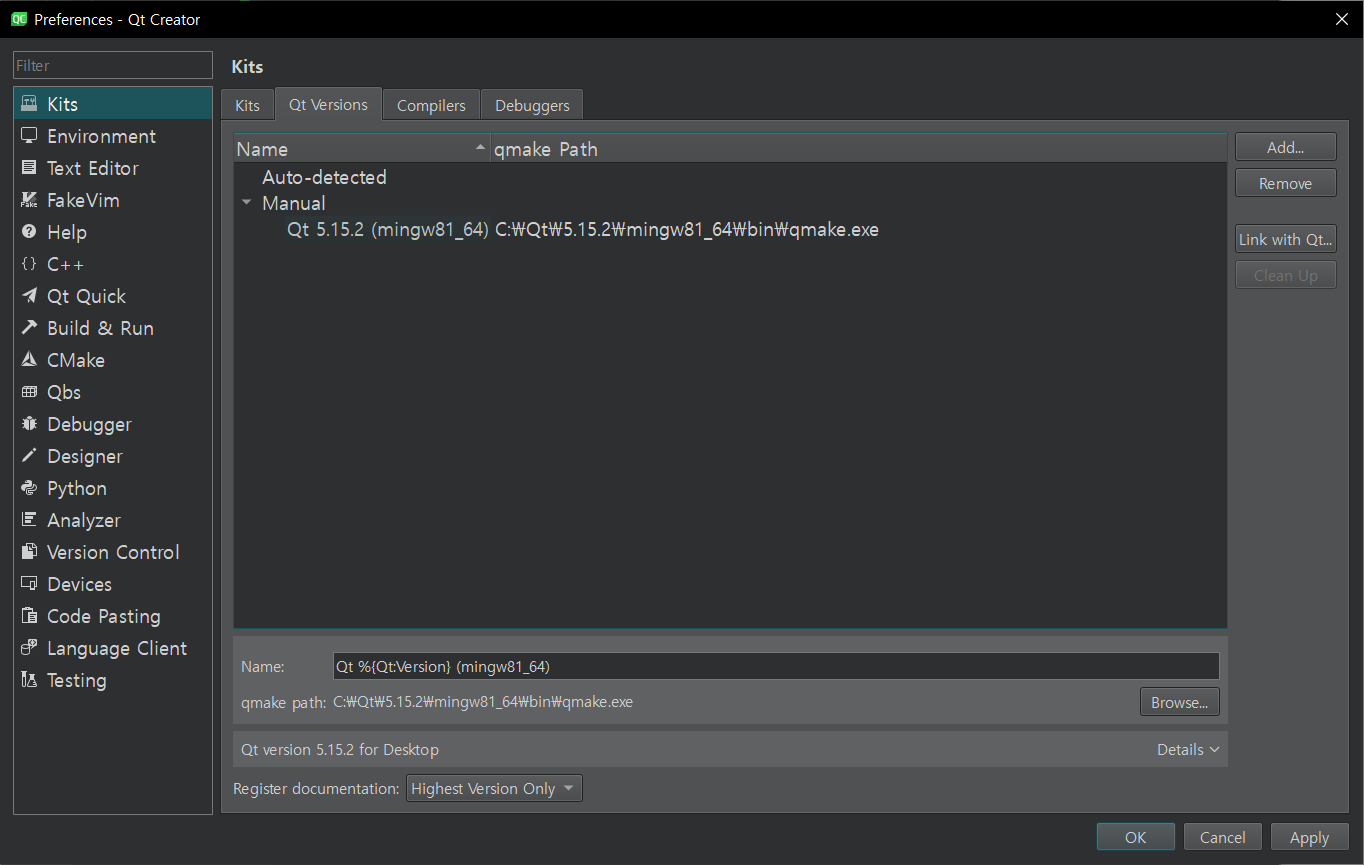The height and width of the screenshot is (865, 1364).
Task: Select the Kits monitor icon in sidebar
Action: pos(29,104)
